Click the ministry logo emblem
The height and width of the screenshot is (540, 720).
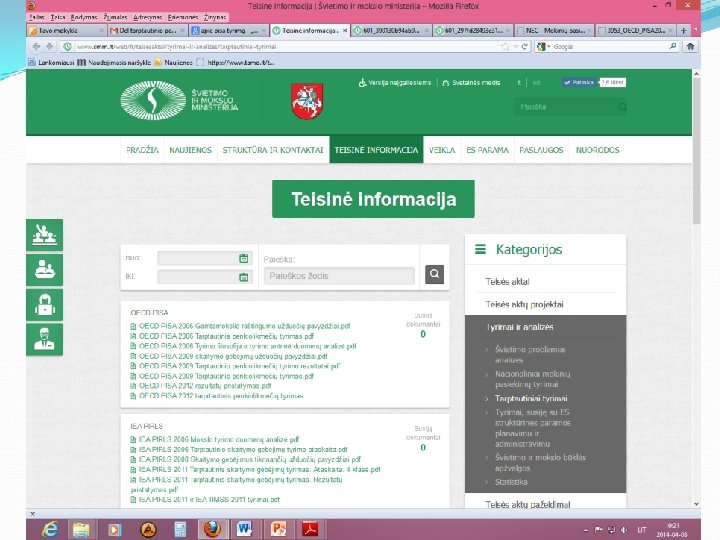(153, 101)
